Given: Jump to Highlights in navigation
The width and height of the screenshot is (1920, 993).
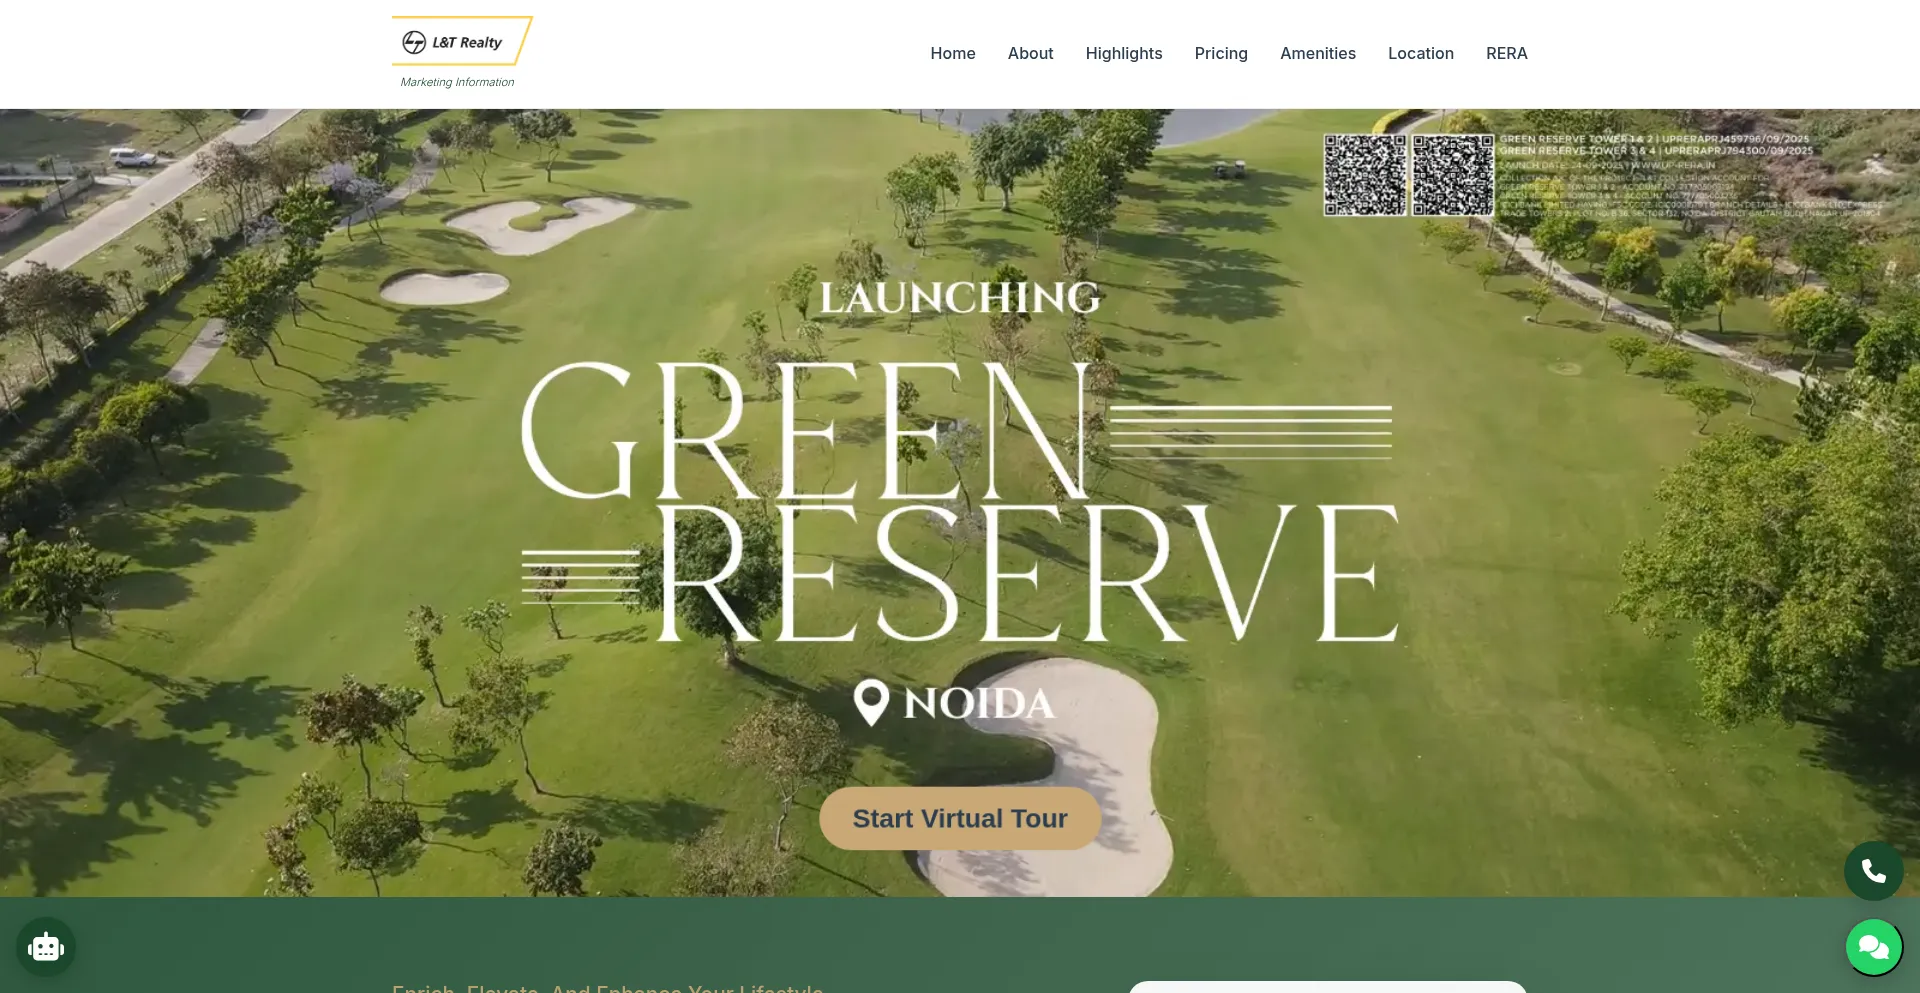Looking at the screenshot, I should [x=1124, y=53].
